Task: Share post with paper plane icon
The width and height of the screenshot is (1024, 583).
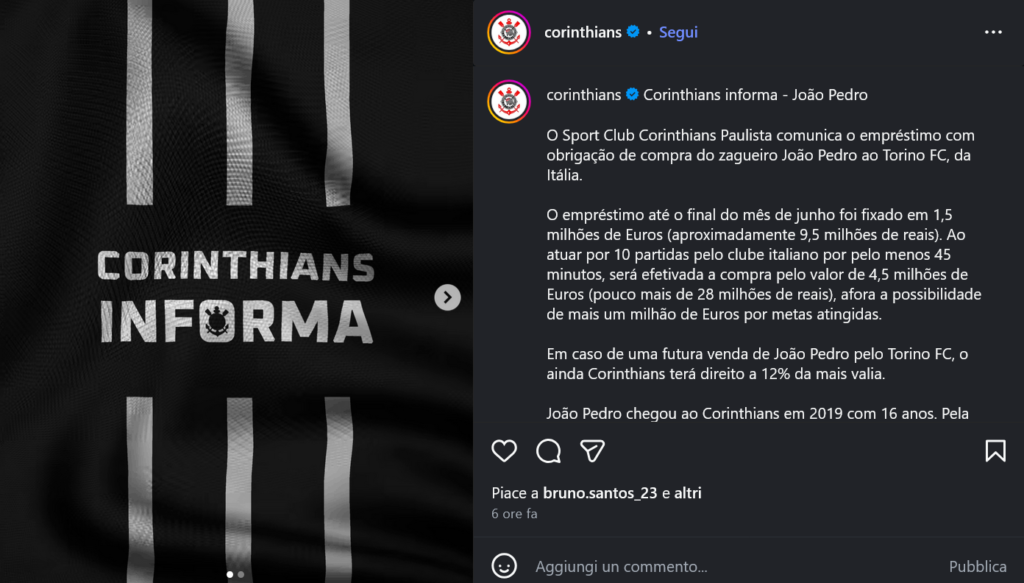Action: 592,451
